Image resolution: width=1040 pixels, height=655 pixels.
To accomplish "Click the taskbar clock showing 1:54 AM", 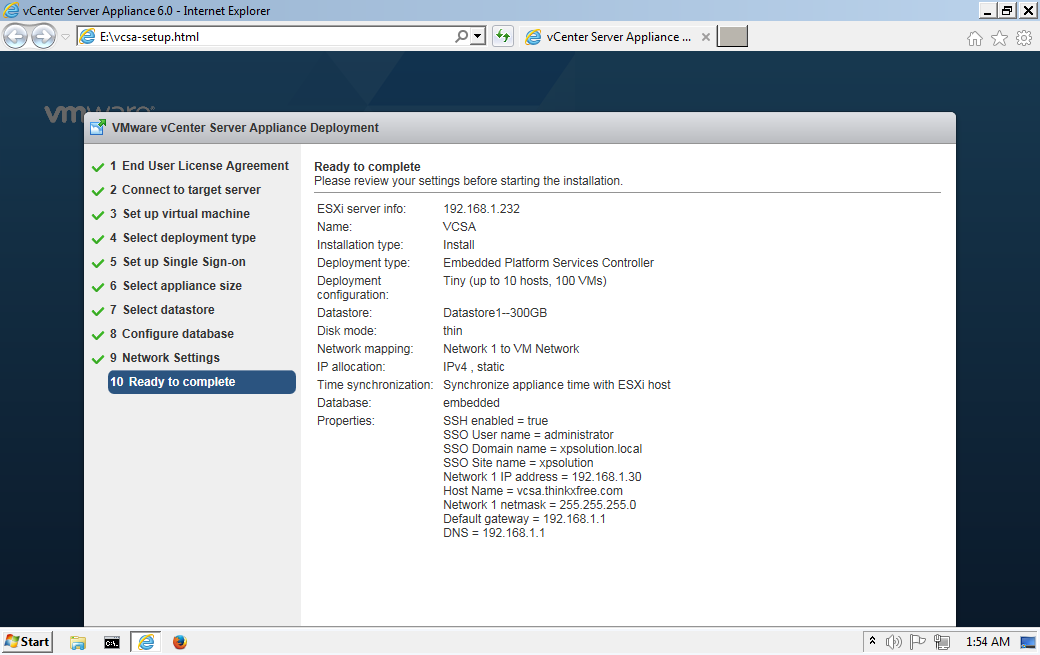I will tap(988, 642).
